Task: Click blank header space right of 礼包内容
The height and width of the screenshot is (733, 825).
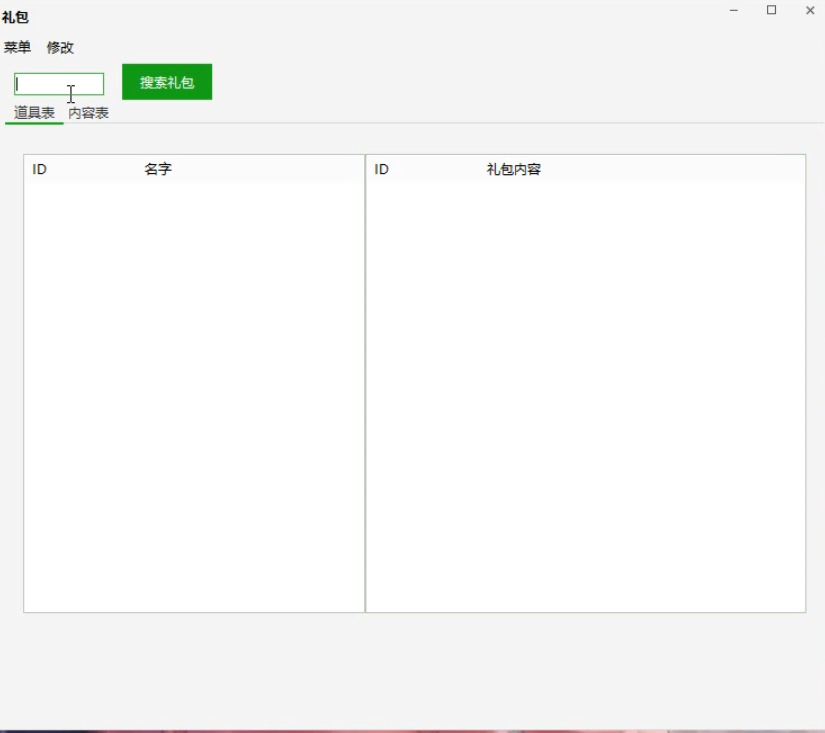Action: (x=680, y=169)
